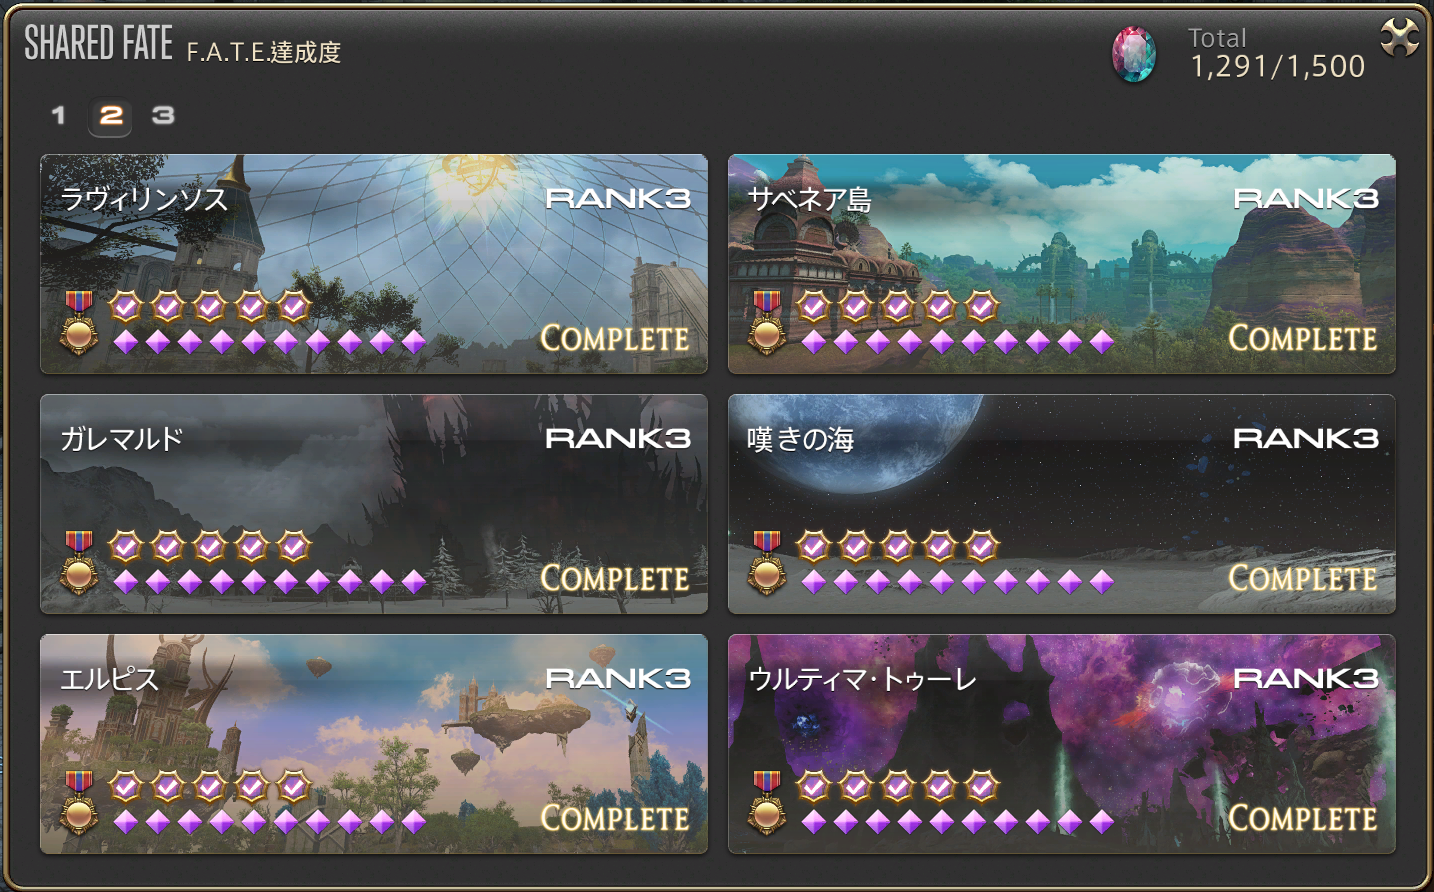The height and width of the screenshot is (892, 1434).
Task: Open the ウルティマ・トゥーレ zone thumbnail
Action: pos(1062,744)
